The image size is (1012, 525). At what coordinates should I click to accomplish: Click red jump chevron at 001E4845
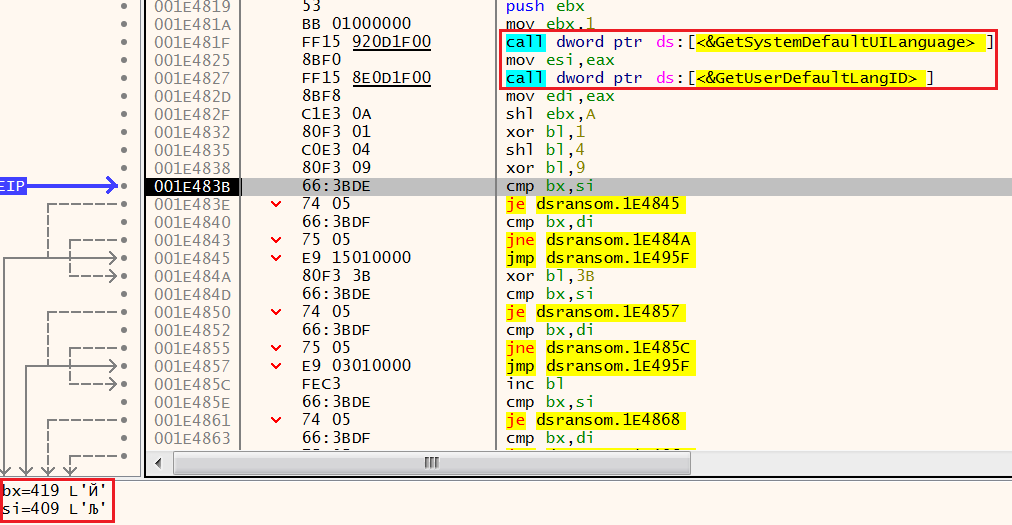[x=277, y=258]
